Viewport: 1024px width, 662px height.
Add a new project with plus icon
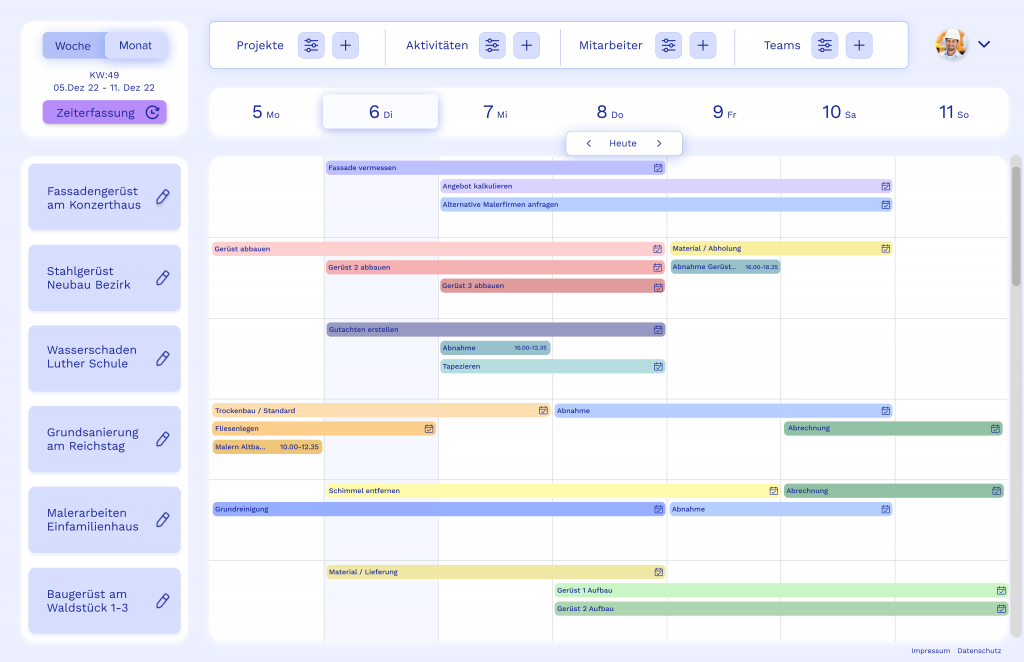tap(345, 45)
